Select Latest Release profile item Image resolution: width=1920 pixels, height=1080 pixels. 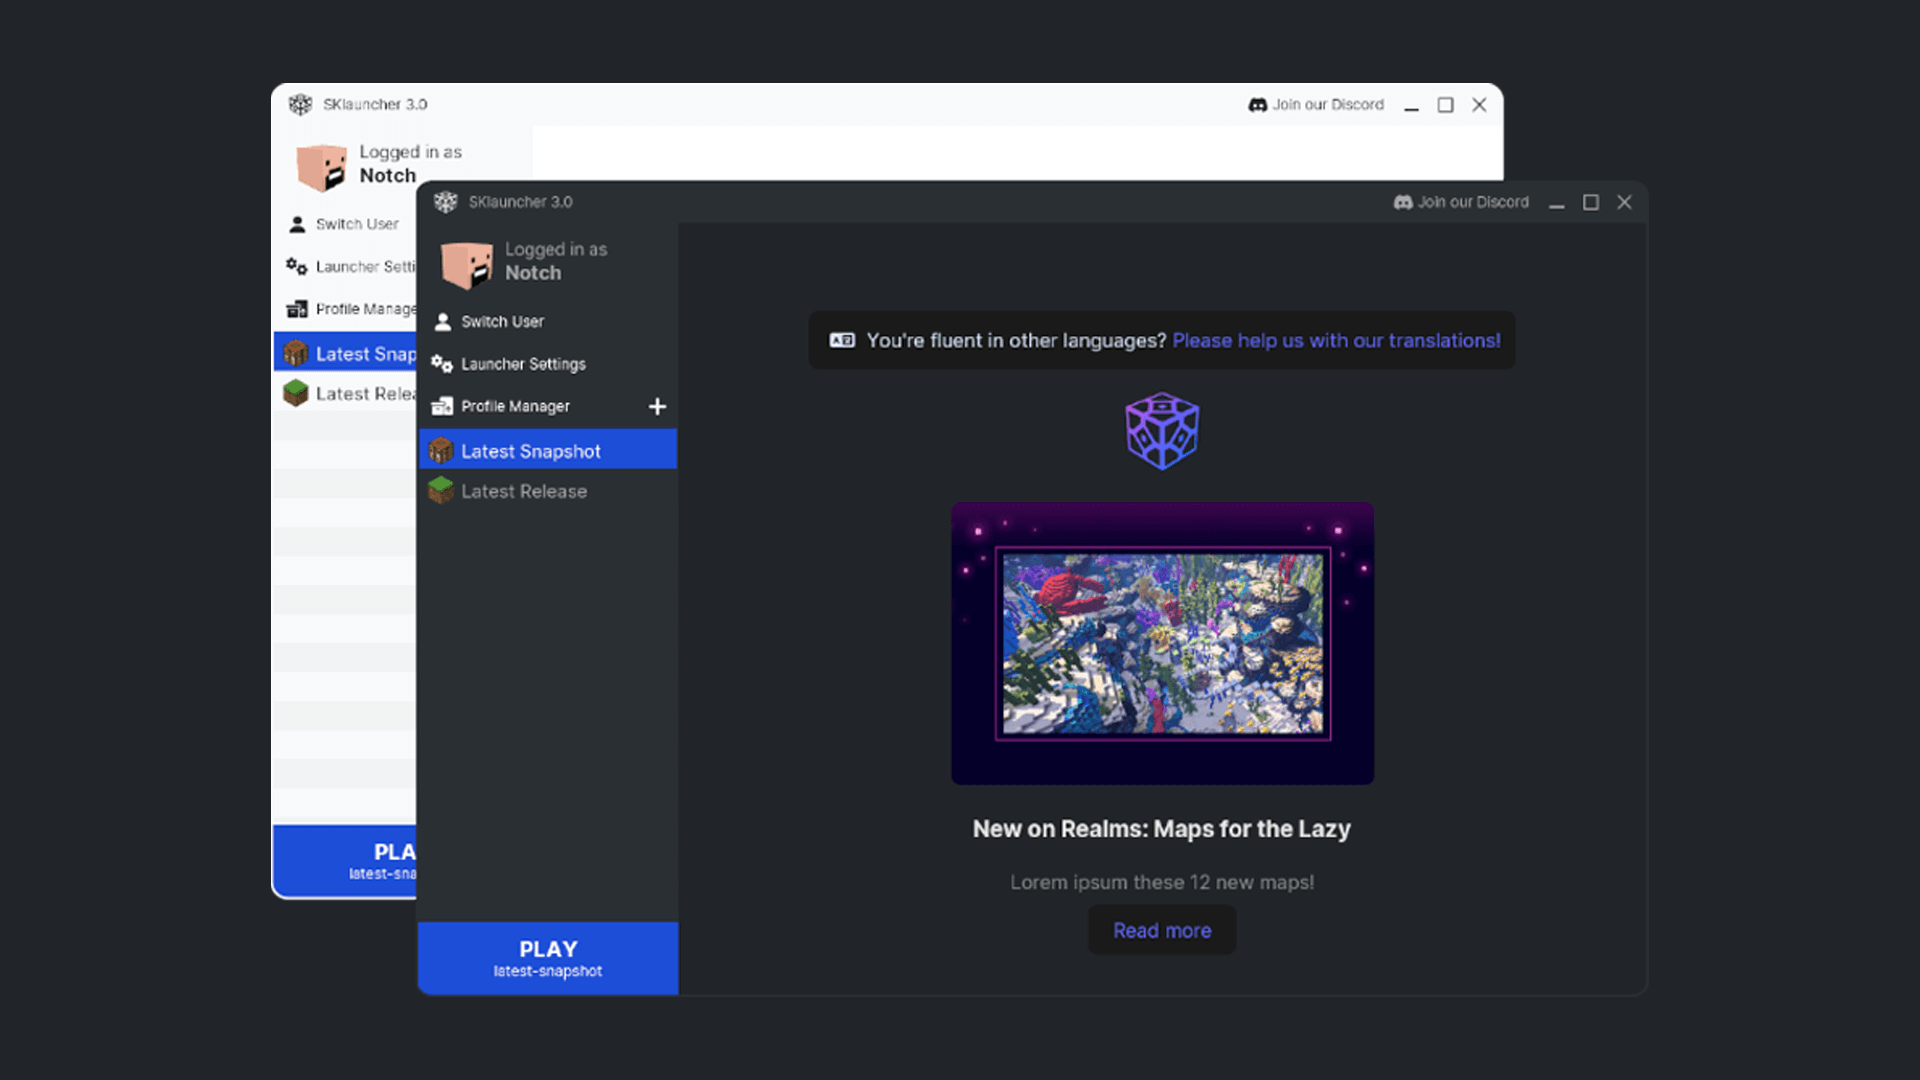tap(524, 489)
